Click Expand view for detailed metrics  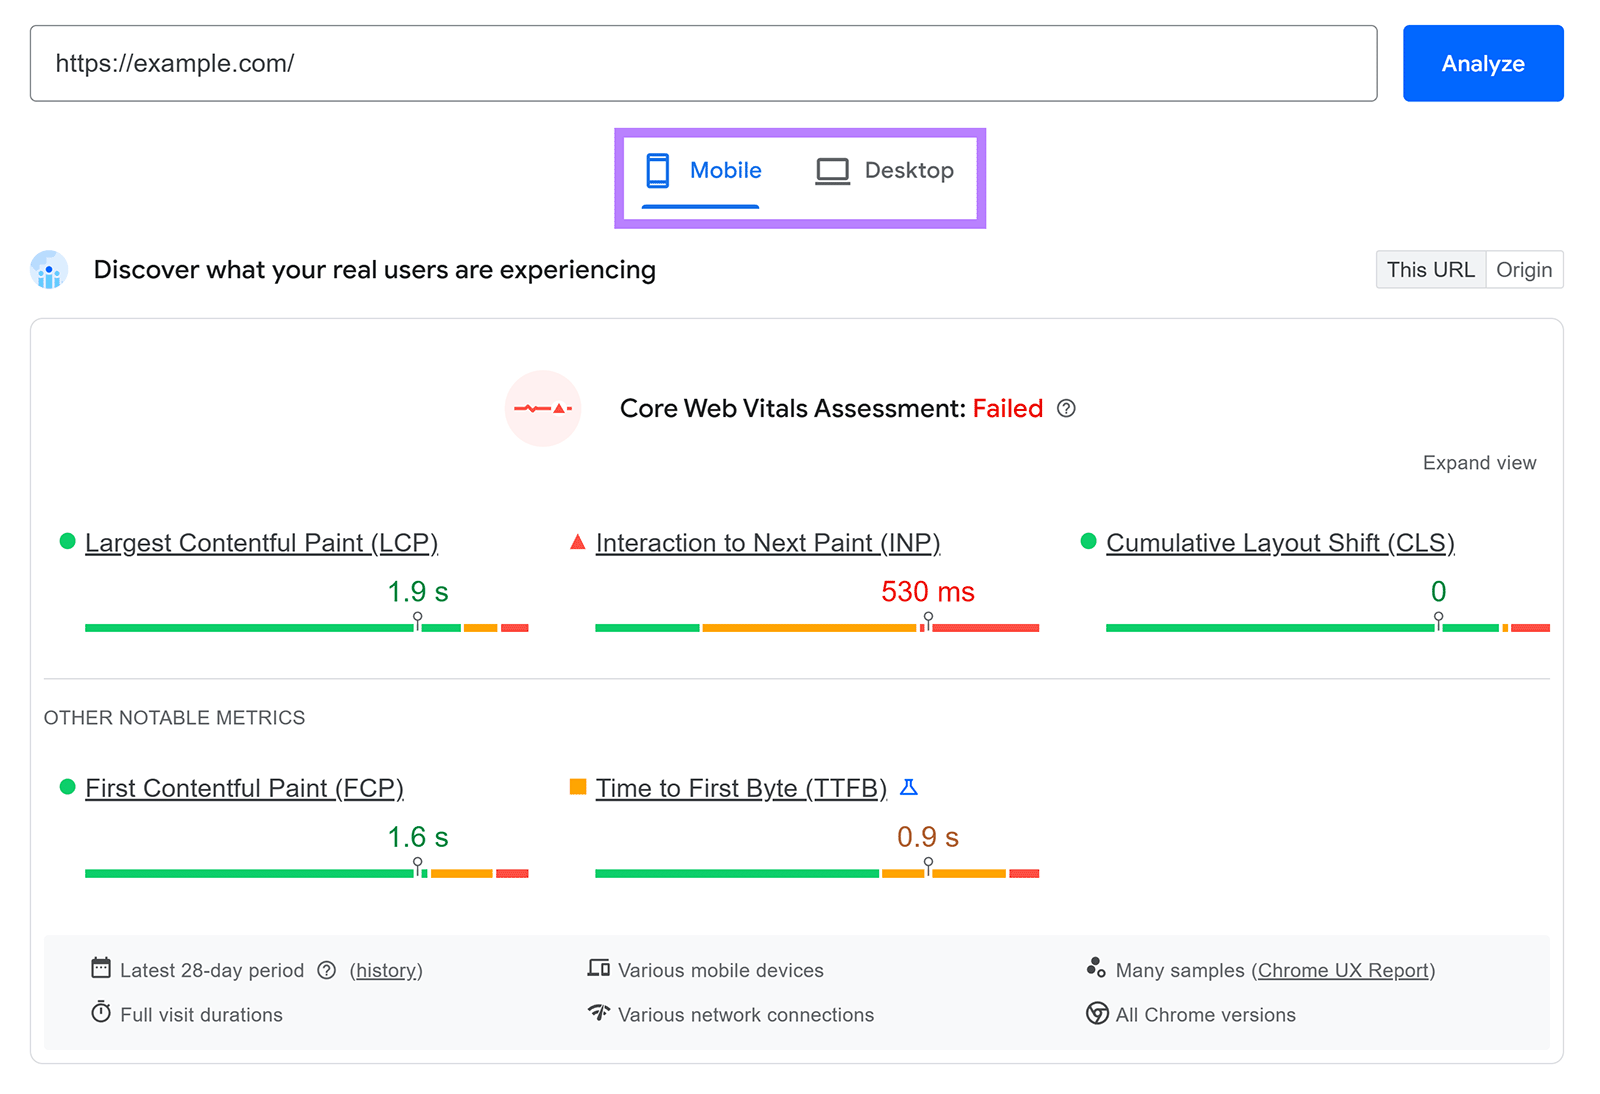click(x=1479, y=462)
